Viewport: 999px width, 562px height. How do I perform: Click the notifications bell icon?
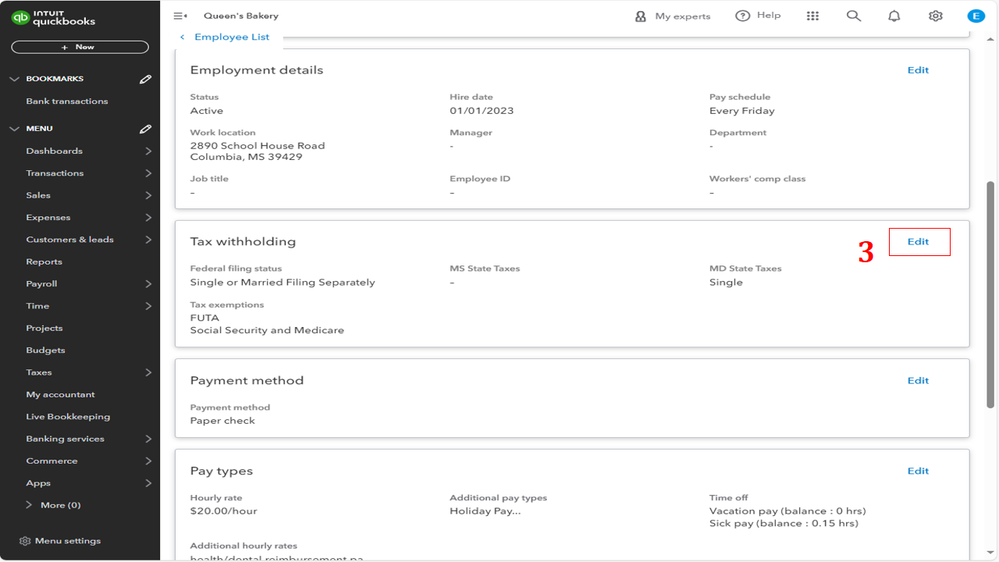(894, 16)
